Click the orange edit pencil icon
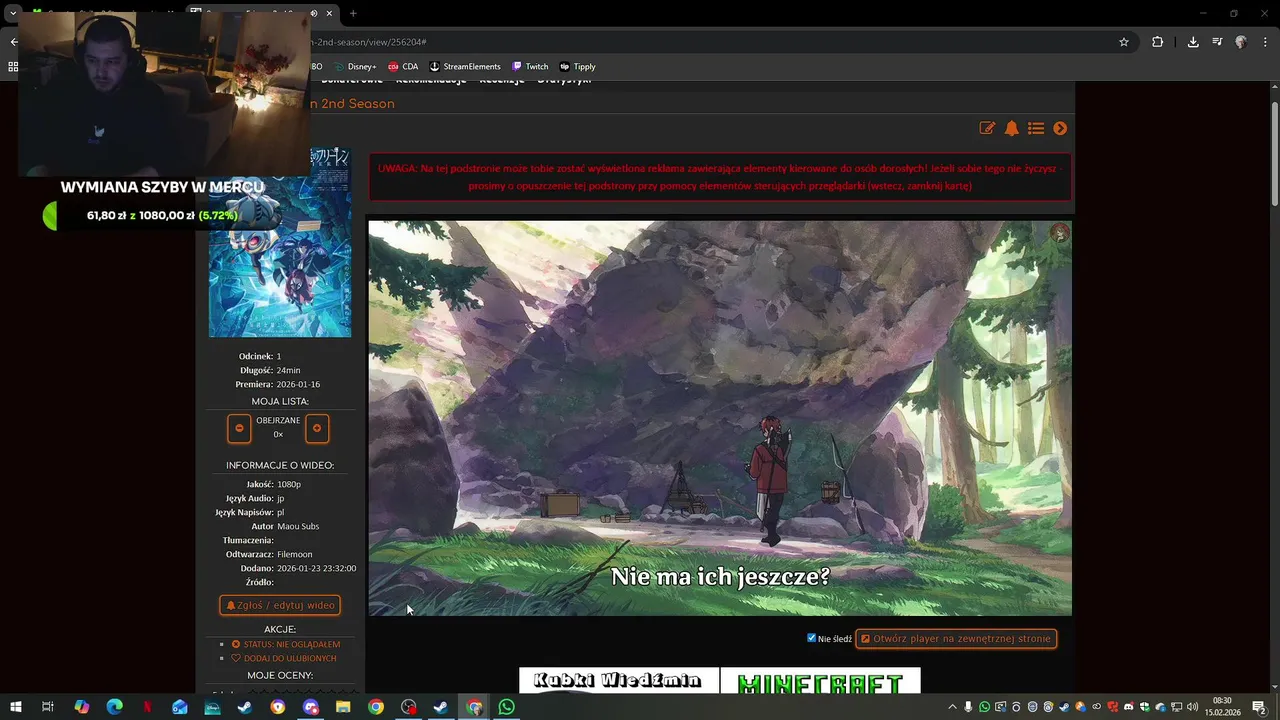Screen dimensions: 1280x720 987,128
